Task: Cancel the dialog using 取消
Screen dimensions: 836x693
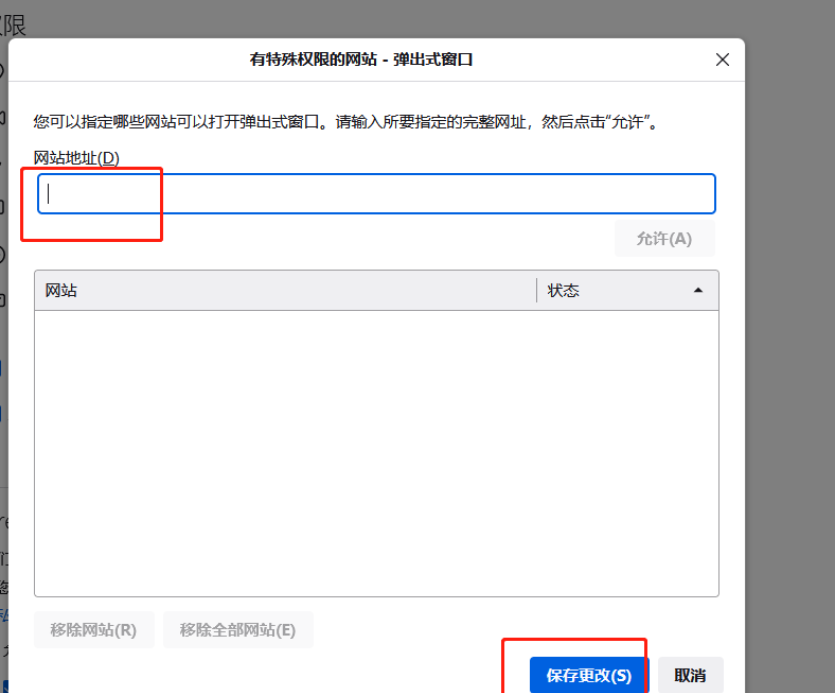Action: pos(690,675)
